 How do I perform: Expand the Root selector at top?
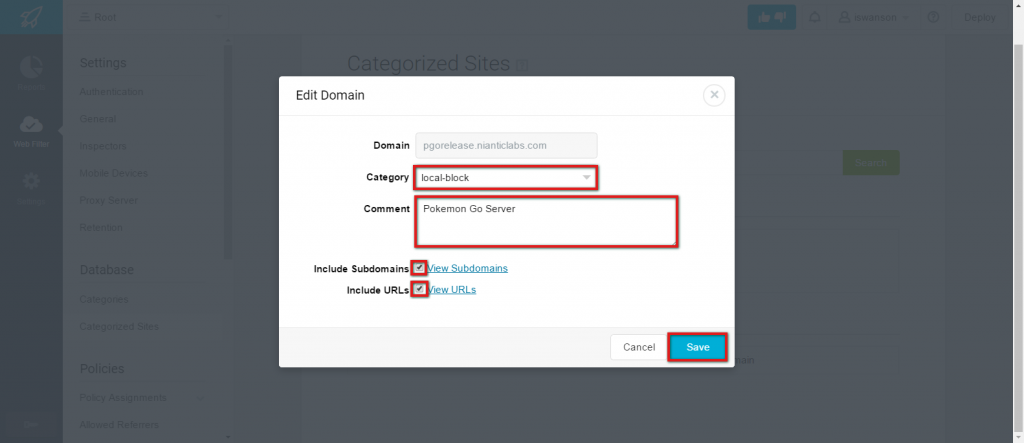(x=150, y=17)
